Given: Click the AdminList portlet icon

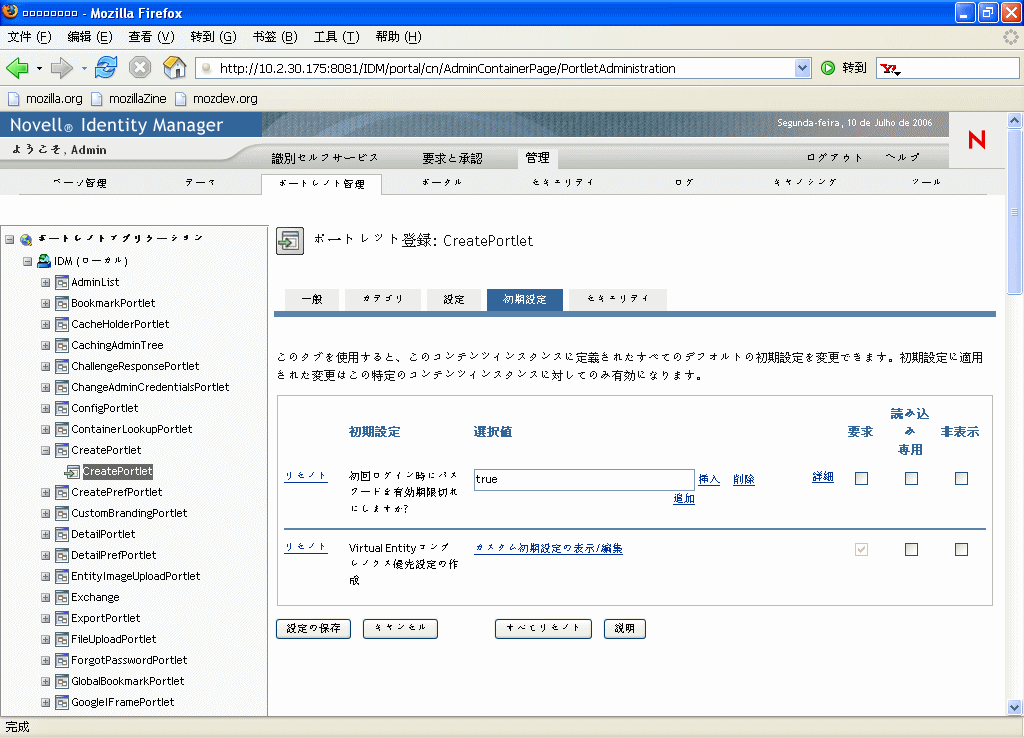Looking at the screenshot, I should 62,281.
